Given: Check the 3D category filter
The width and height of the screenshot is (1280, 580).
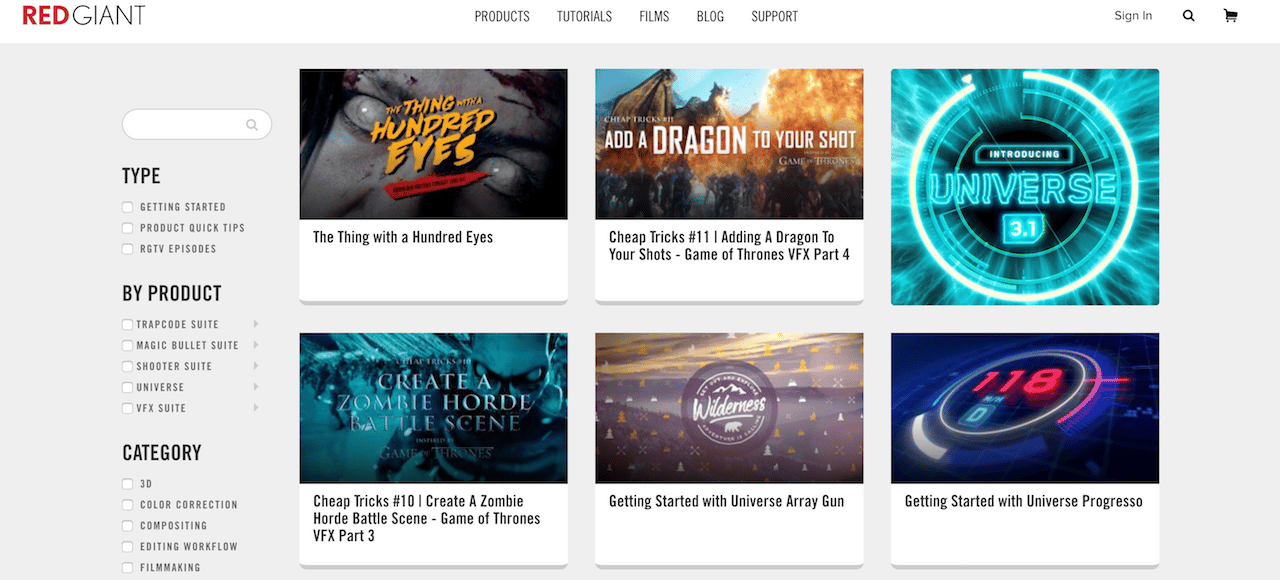Looking at the screenshot, I should coord(128,484).
